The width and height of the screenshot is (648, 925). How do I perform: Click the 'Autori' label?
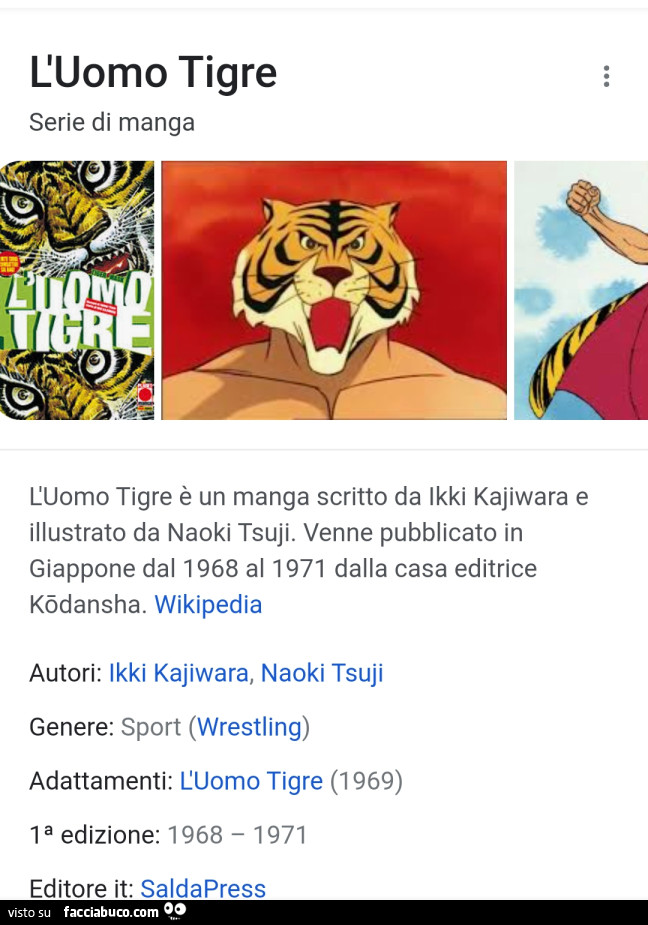pos(66,673)
